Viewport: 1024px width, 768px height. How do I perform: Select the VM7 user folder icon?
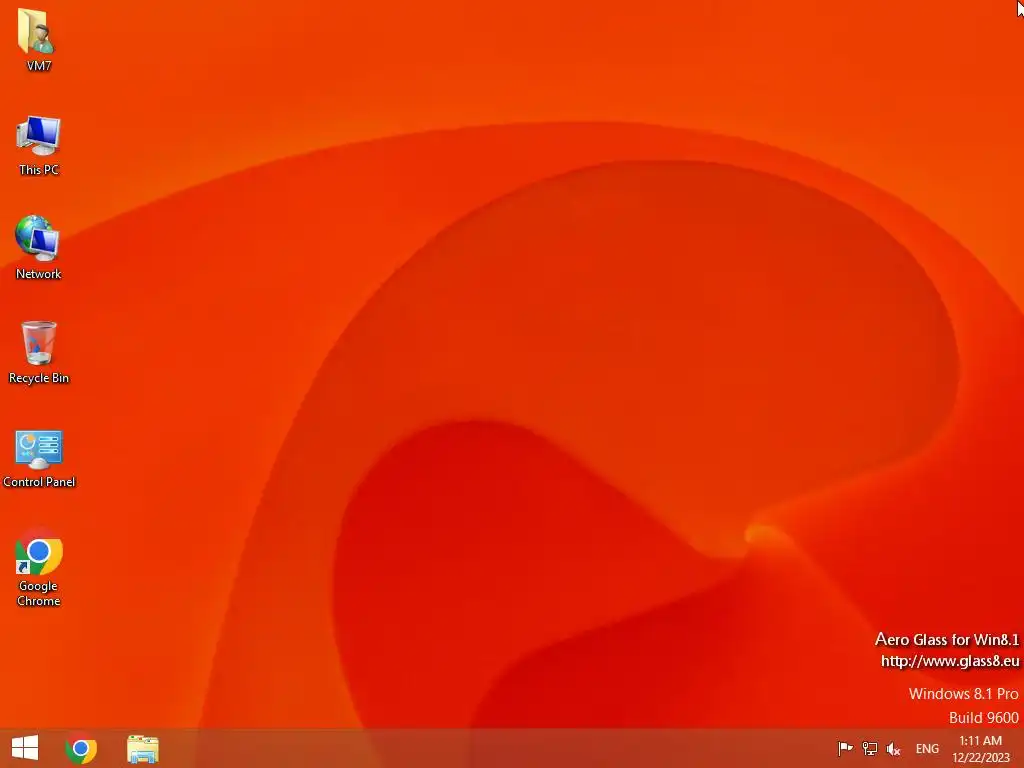[37, 31]
